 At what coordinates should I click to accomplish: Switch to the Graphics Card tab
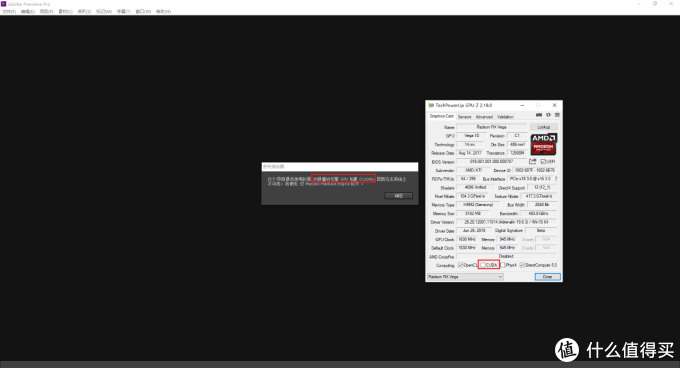441,116
